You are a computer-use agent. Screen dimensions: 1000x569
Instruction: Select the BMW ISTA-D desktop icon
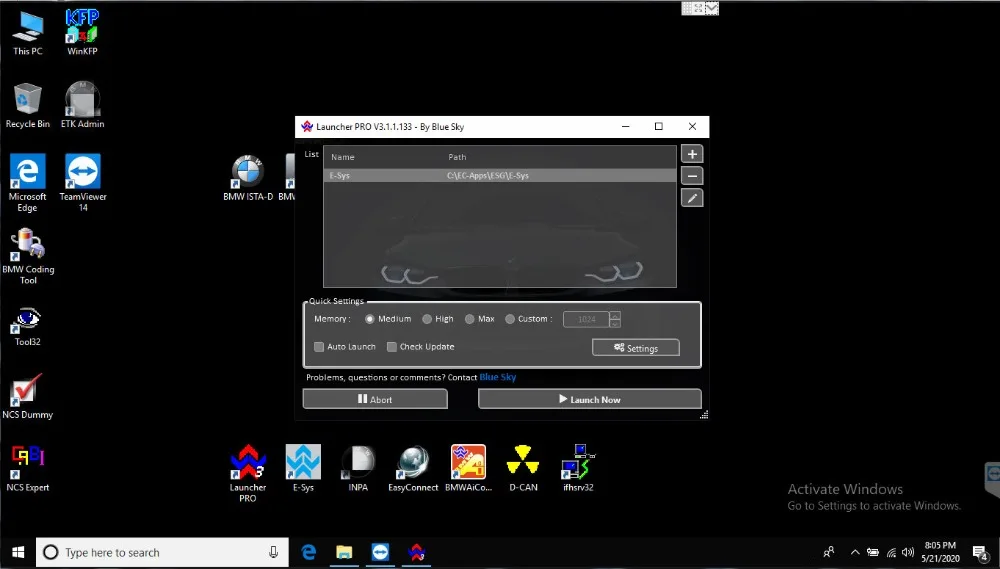click(x=247, y=179)
